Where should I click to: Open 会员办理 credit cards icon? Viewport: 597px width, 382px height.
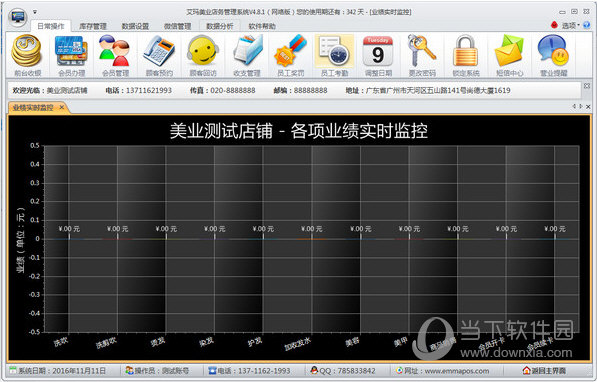(71, 56)
